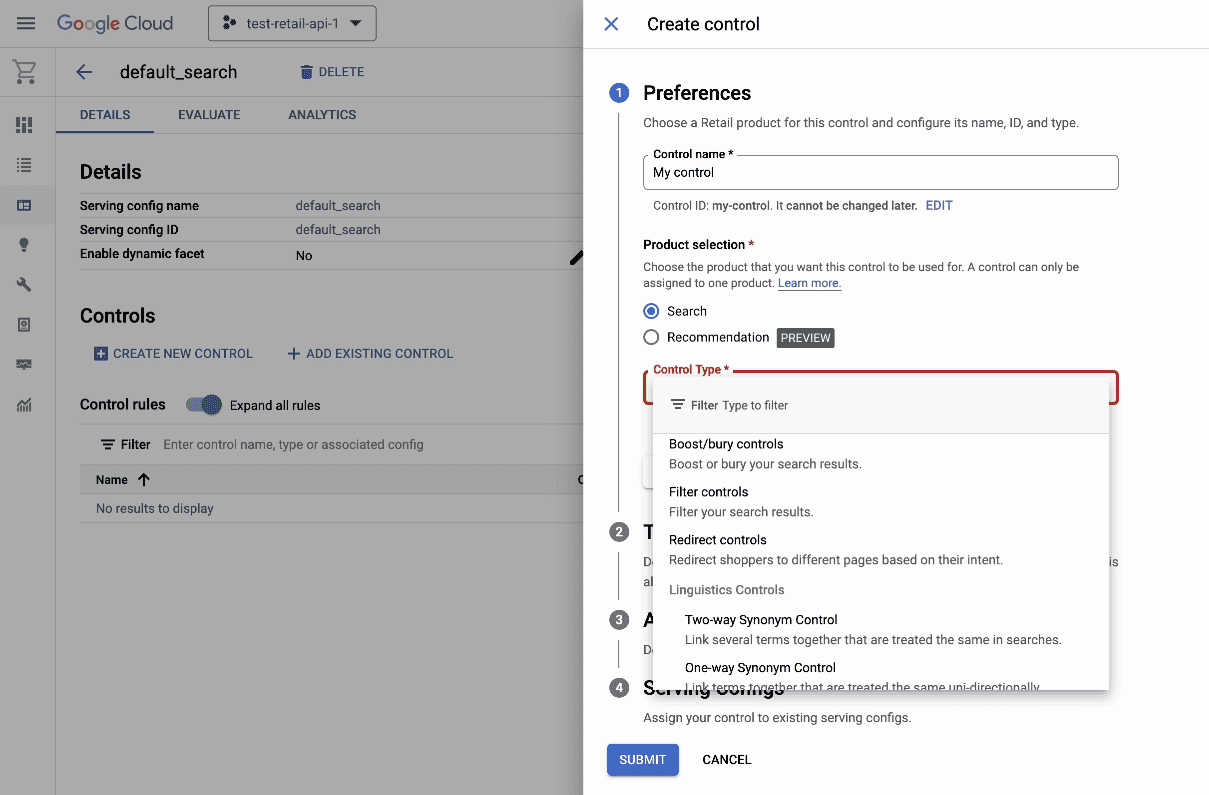Click the "No results to display" row
The height and width of the screenshot is (795, 1209).
tap(331, 508)
